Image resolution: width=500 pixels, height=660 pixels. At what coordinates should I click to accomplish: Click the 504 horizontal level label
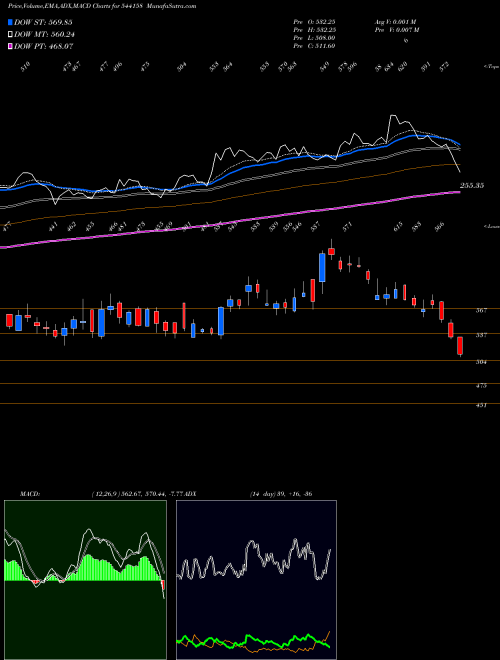tap(482, 362)
